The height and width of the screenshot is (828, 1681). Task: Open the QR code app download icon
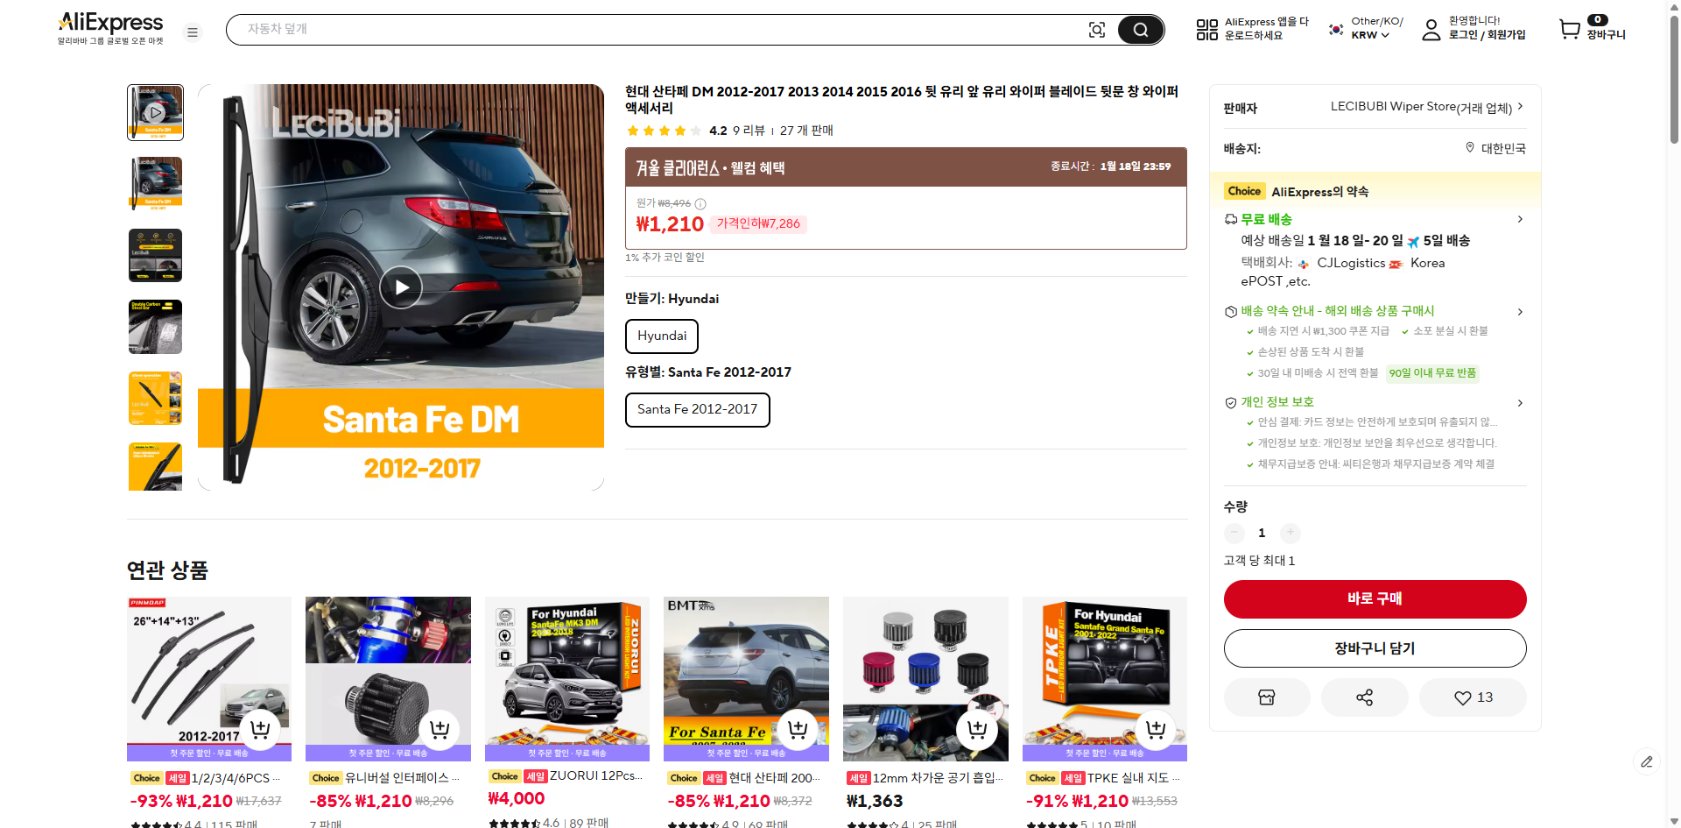click(x=1207, y=30)
